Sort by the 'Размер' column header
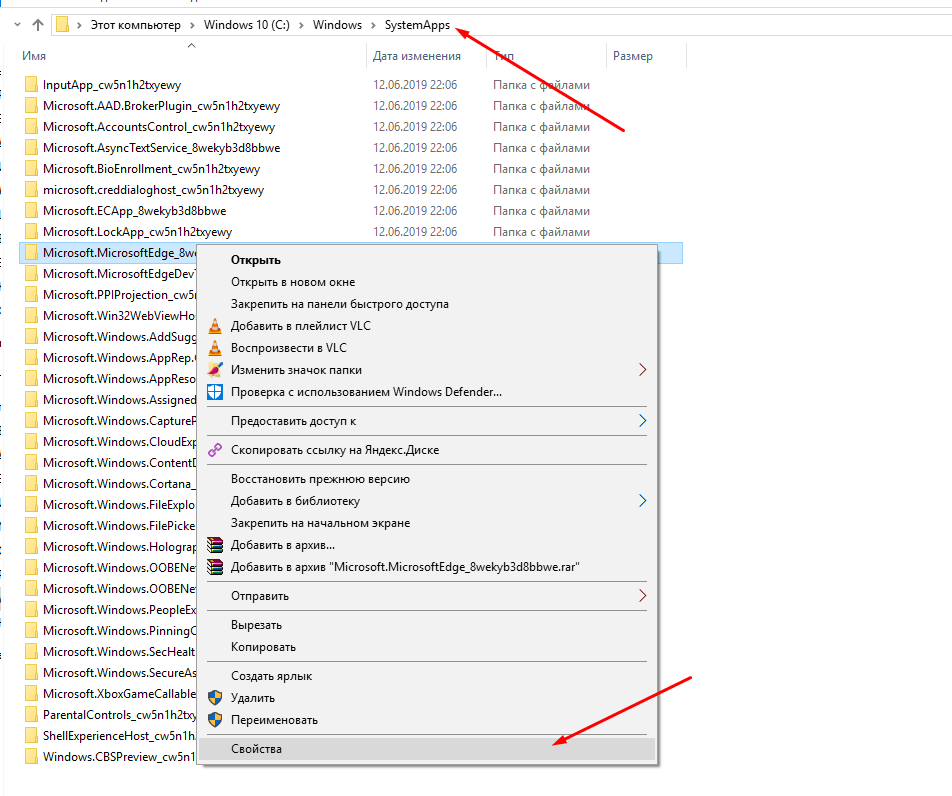The height and width of the screenshot is (796, 952). point(633,56)
